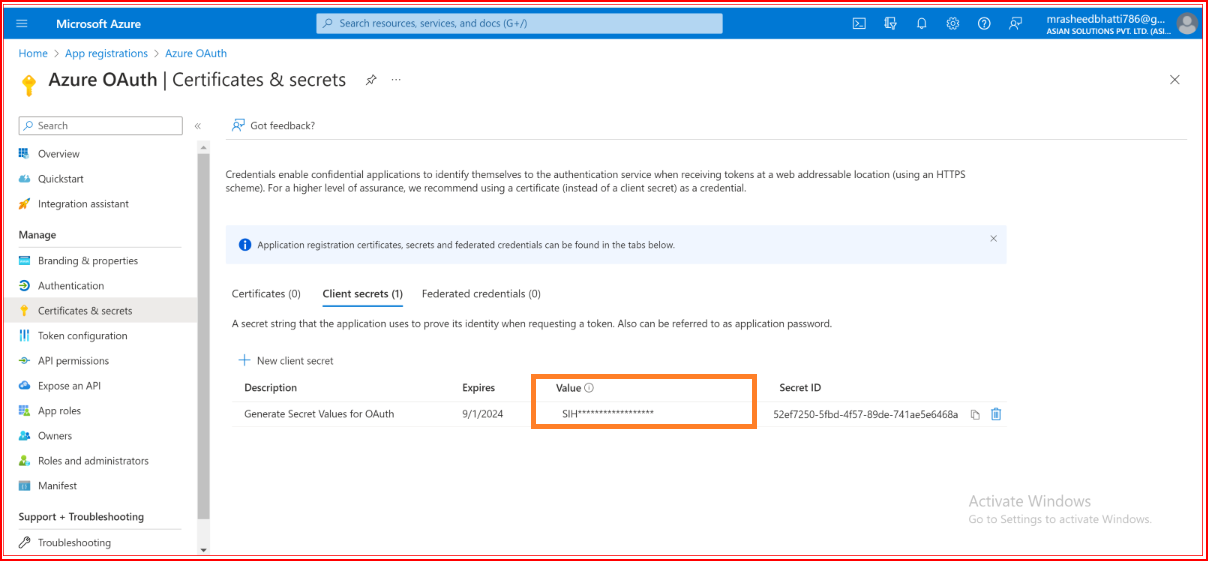The width and height of the screenshot is (1208, 561).
Task: Focus the global search resources box
Action: tap(519, 23)
